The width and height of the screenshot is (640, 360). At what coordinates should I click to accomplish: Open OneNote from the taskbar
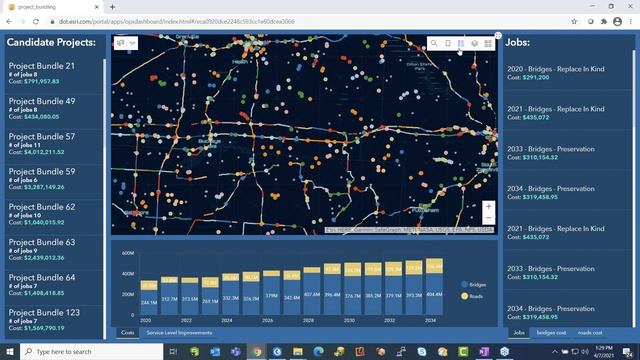point(484,351)
